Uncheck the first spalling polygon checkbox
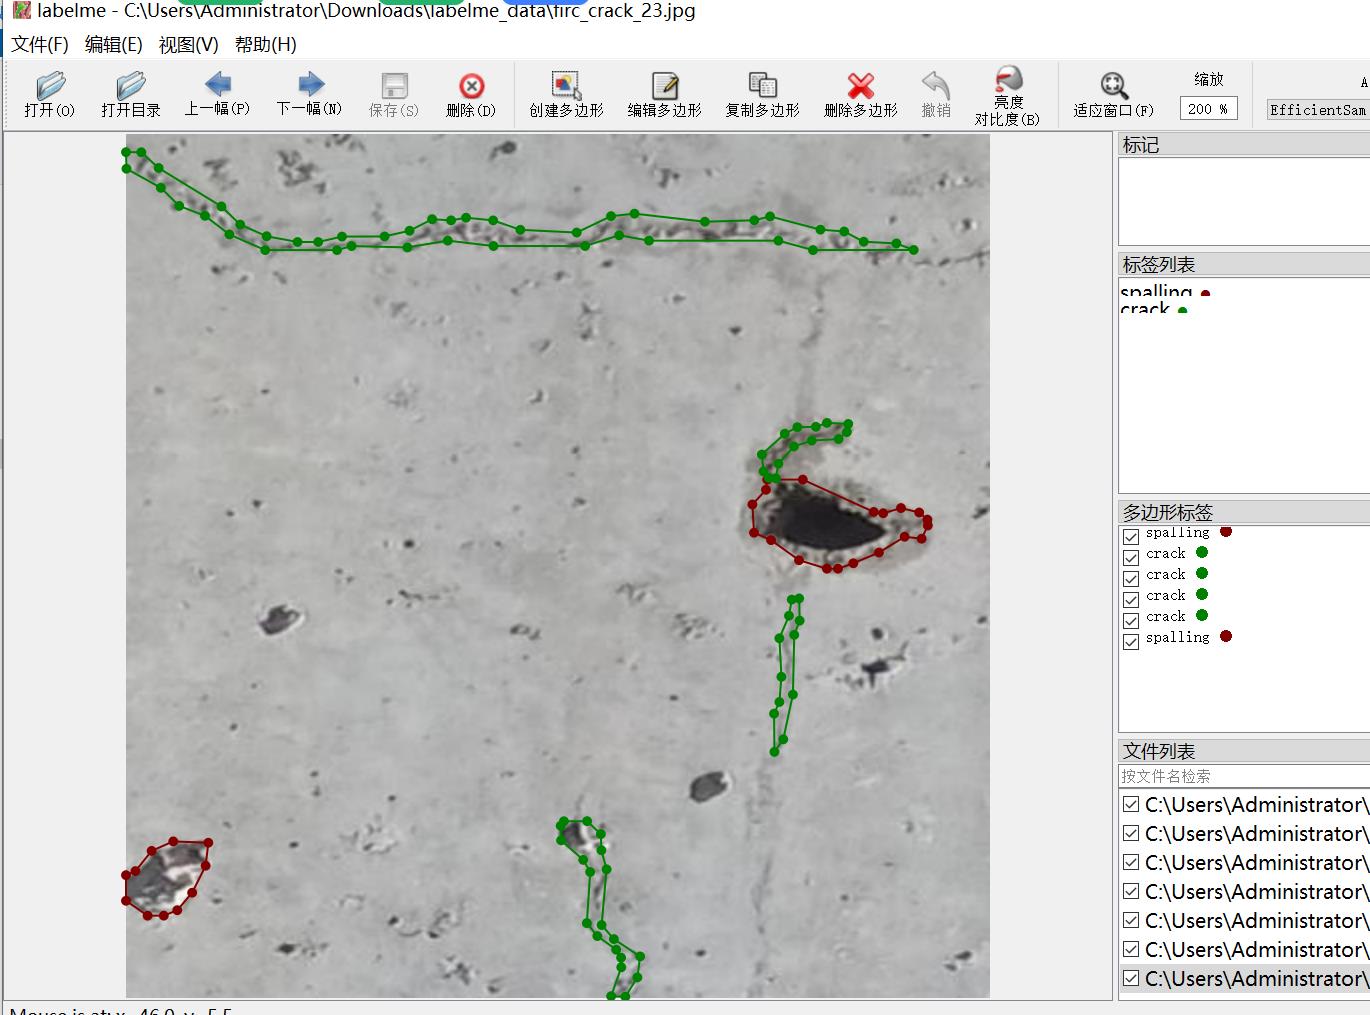The image size is (1370, 1015). click(x=1131, y=537)
